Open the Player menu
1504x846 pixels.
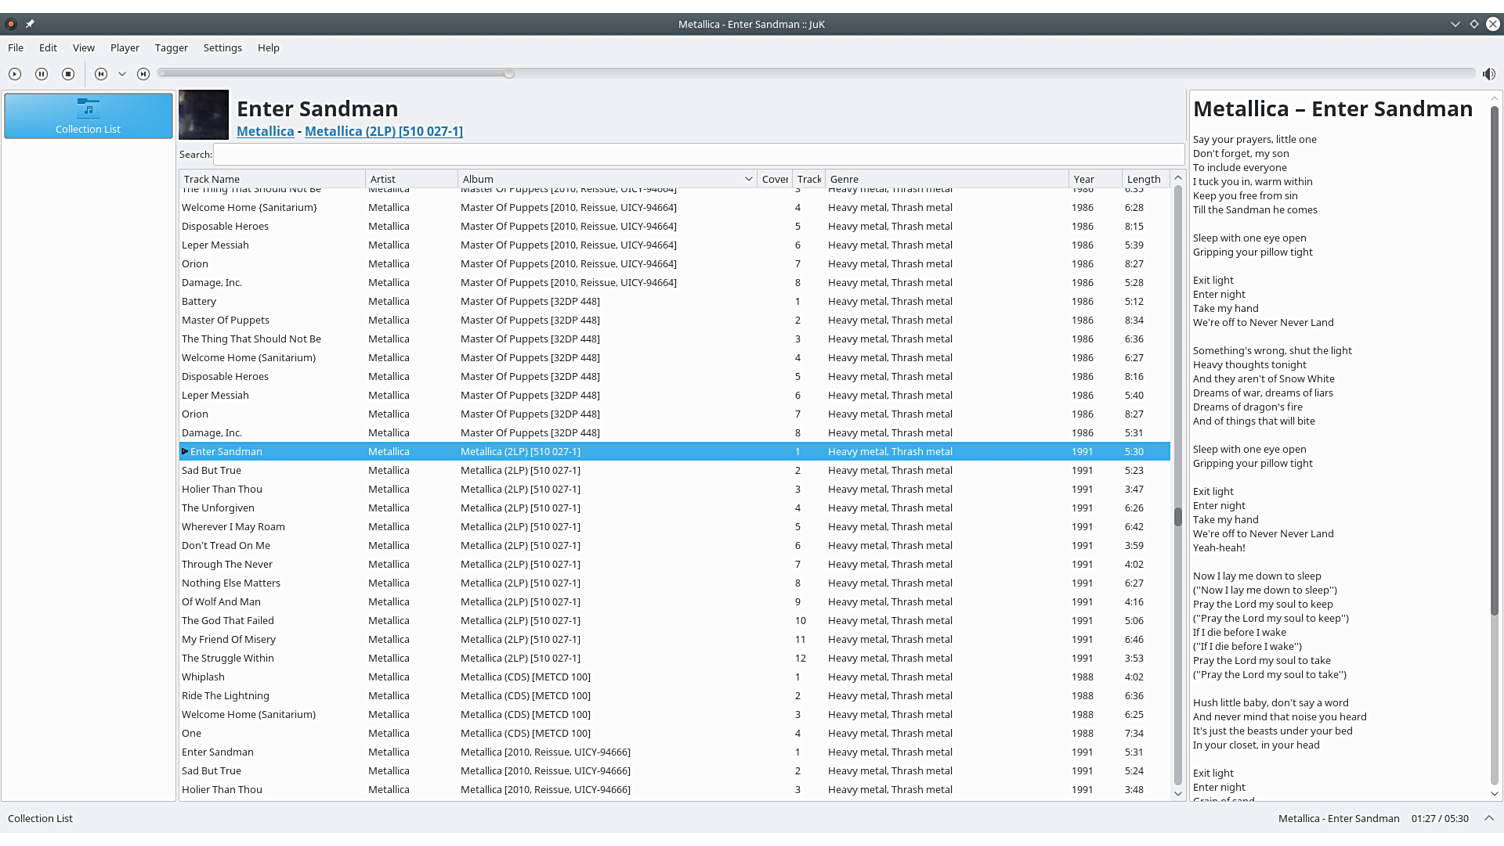click(125, 48)
